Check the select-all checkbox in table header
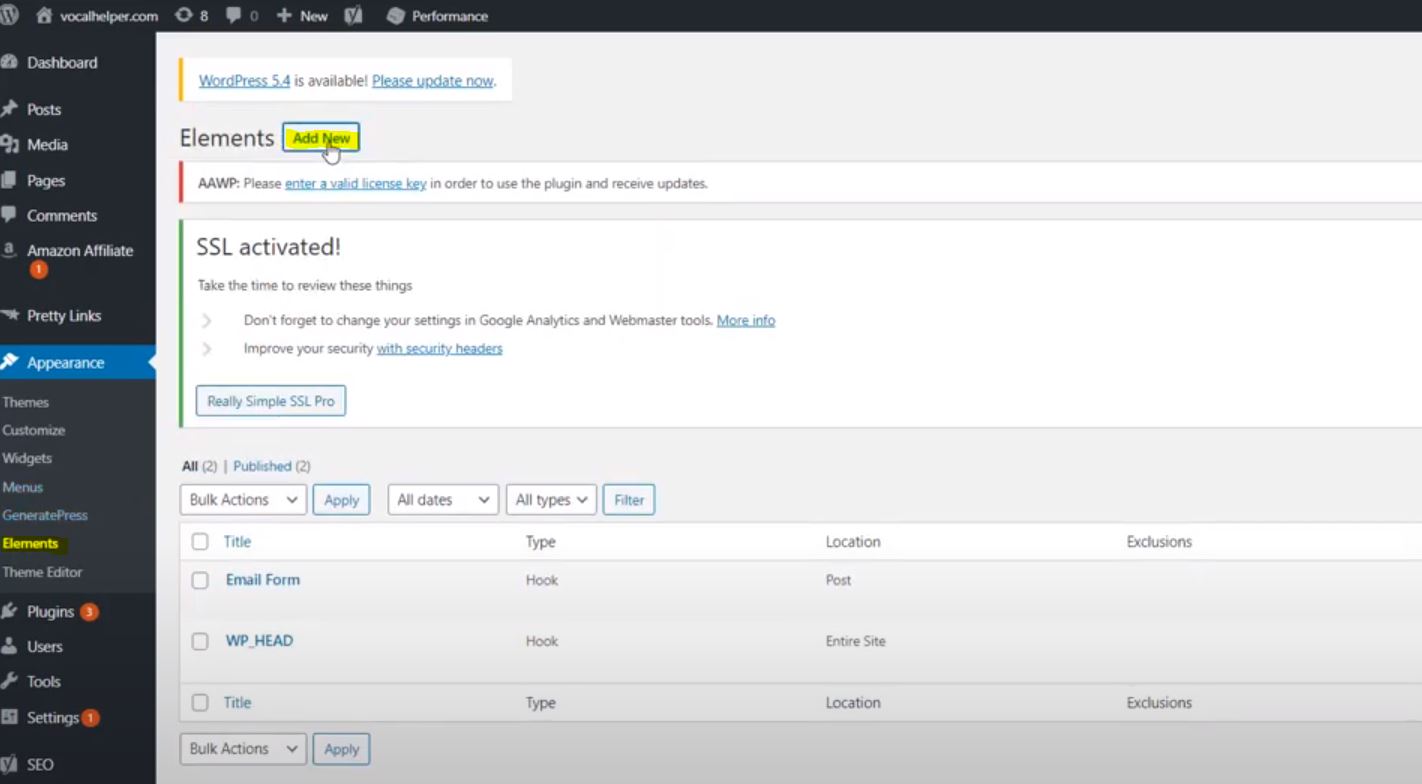 click(x=200, y=541)
